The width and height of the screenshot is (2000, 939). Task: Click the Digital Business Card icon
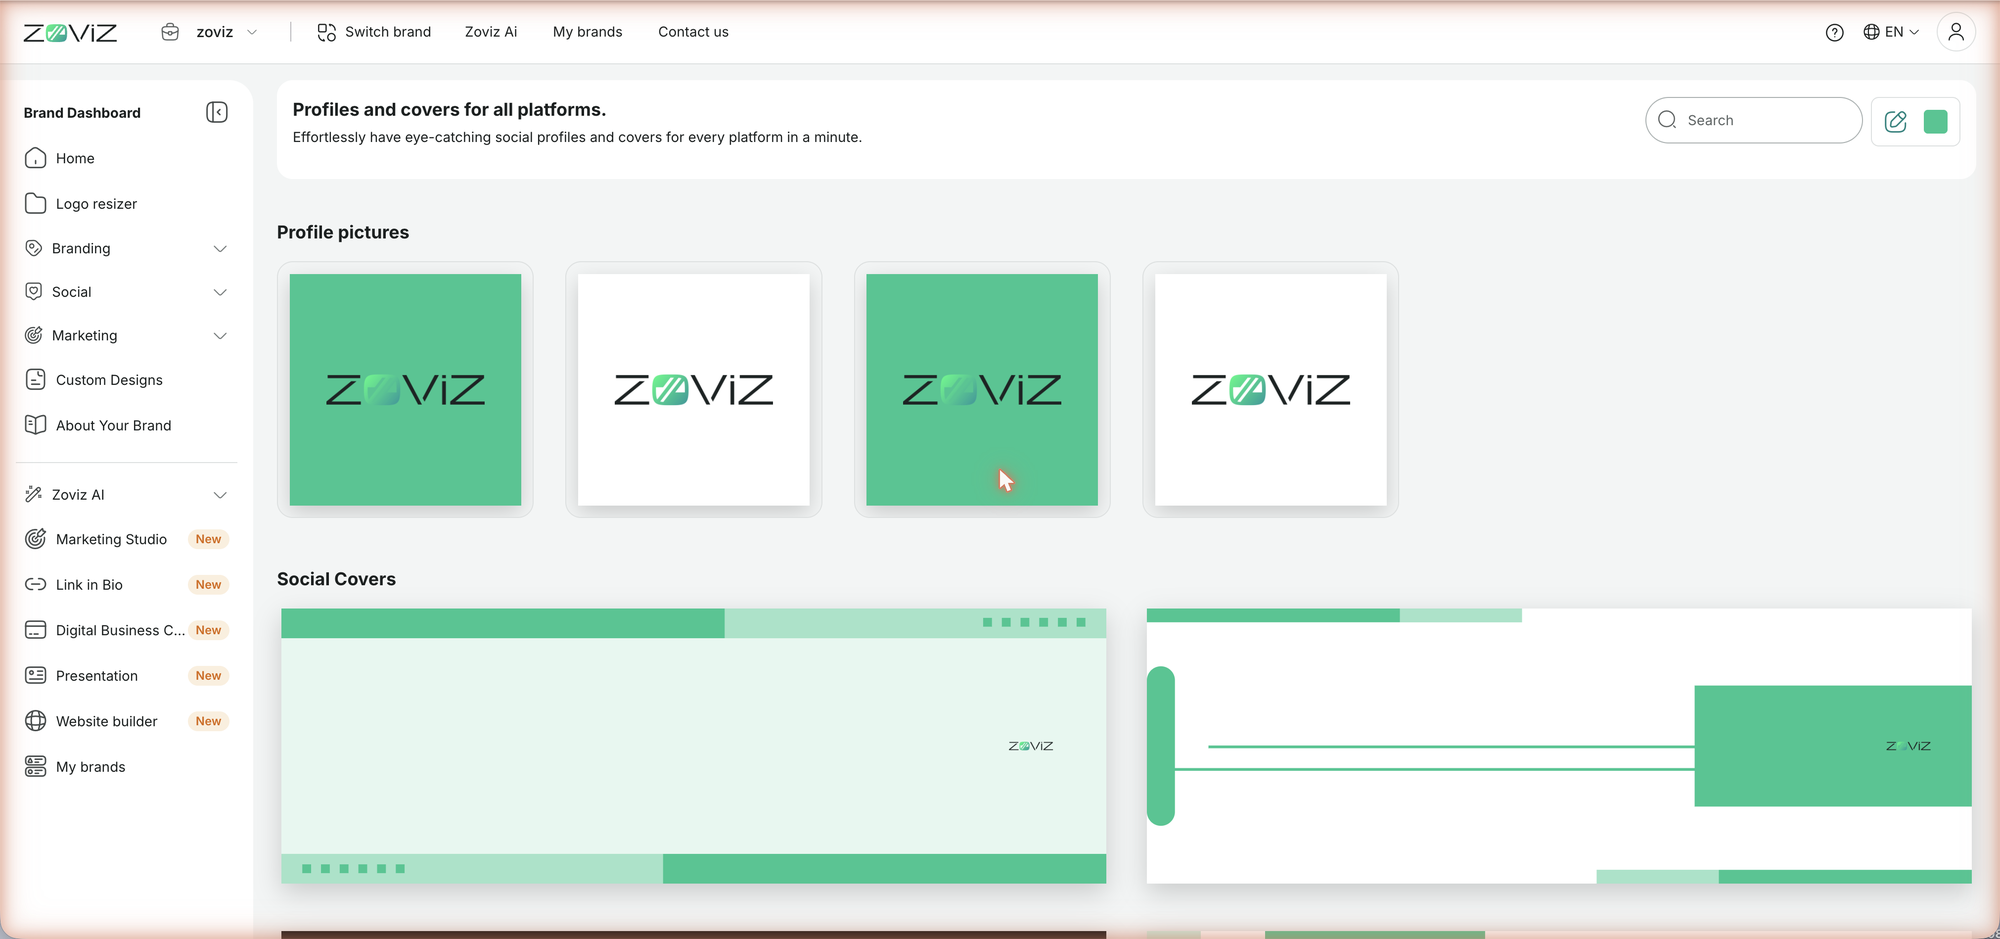[35, 630]
